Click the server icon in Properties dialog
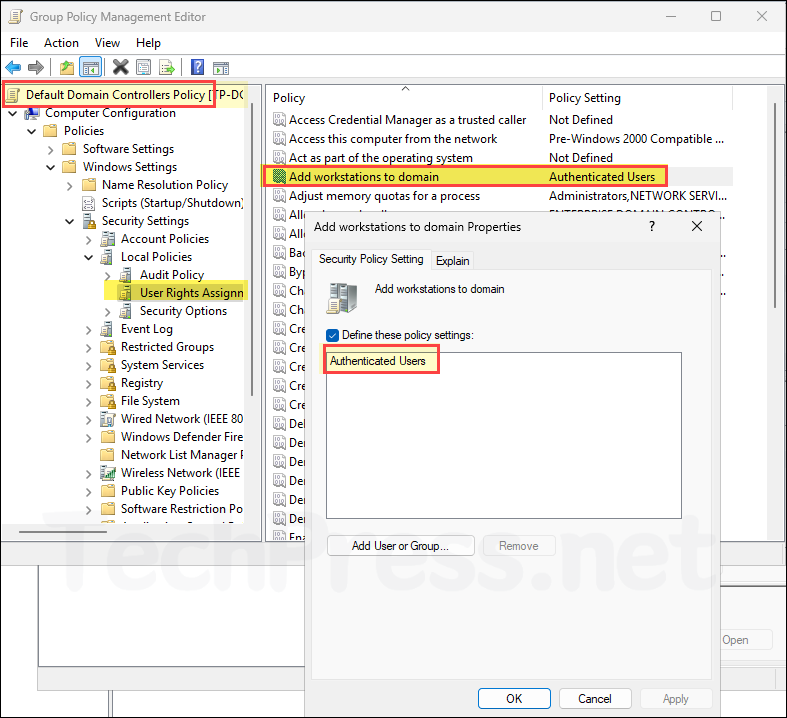 tap(342, 298)
